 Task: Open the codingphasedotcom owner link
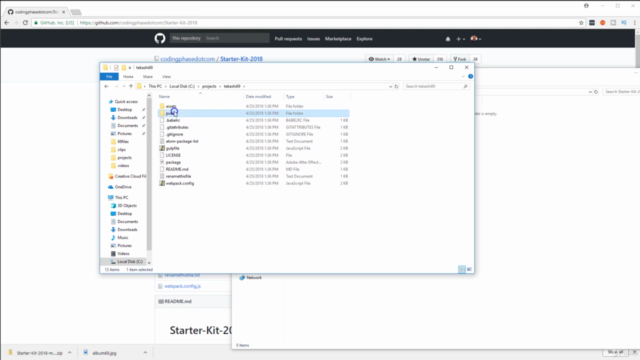187,59
